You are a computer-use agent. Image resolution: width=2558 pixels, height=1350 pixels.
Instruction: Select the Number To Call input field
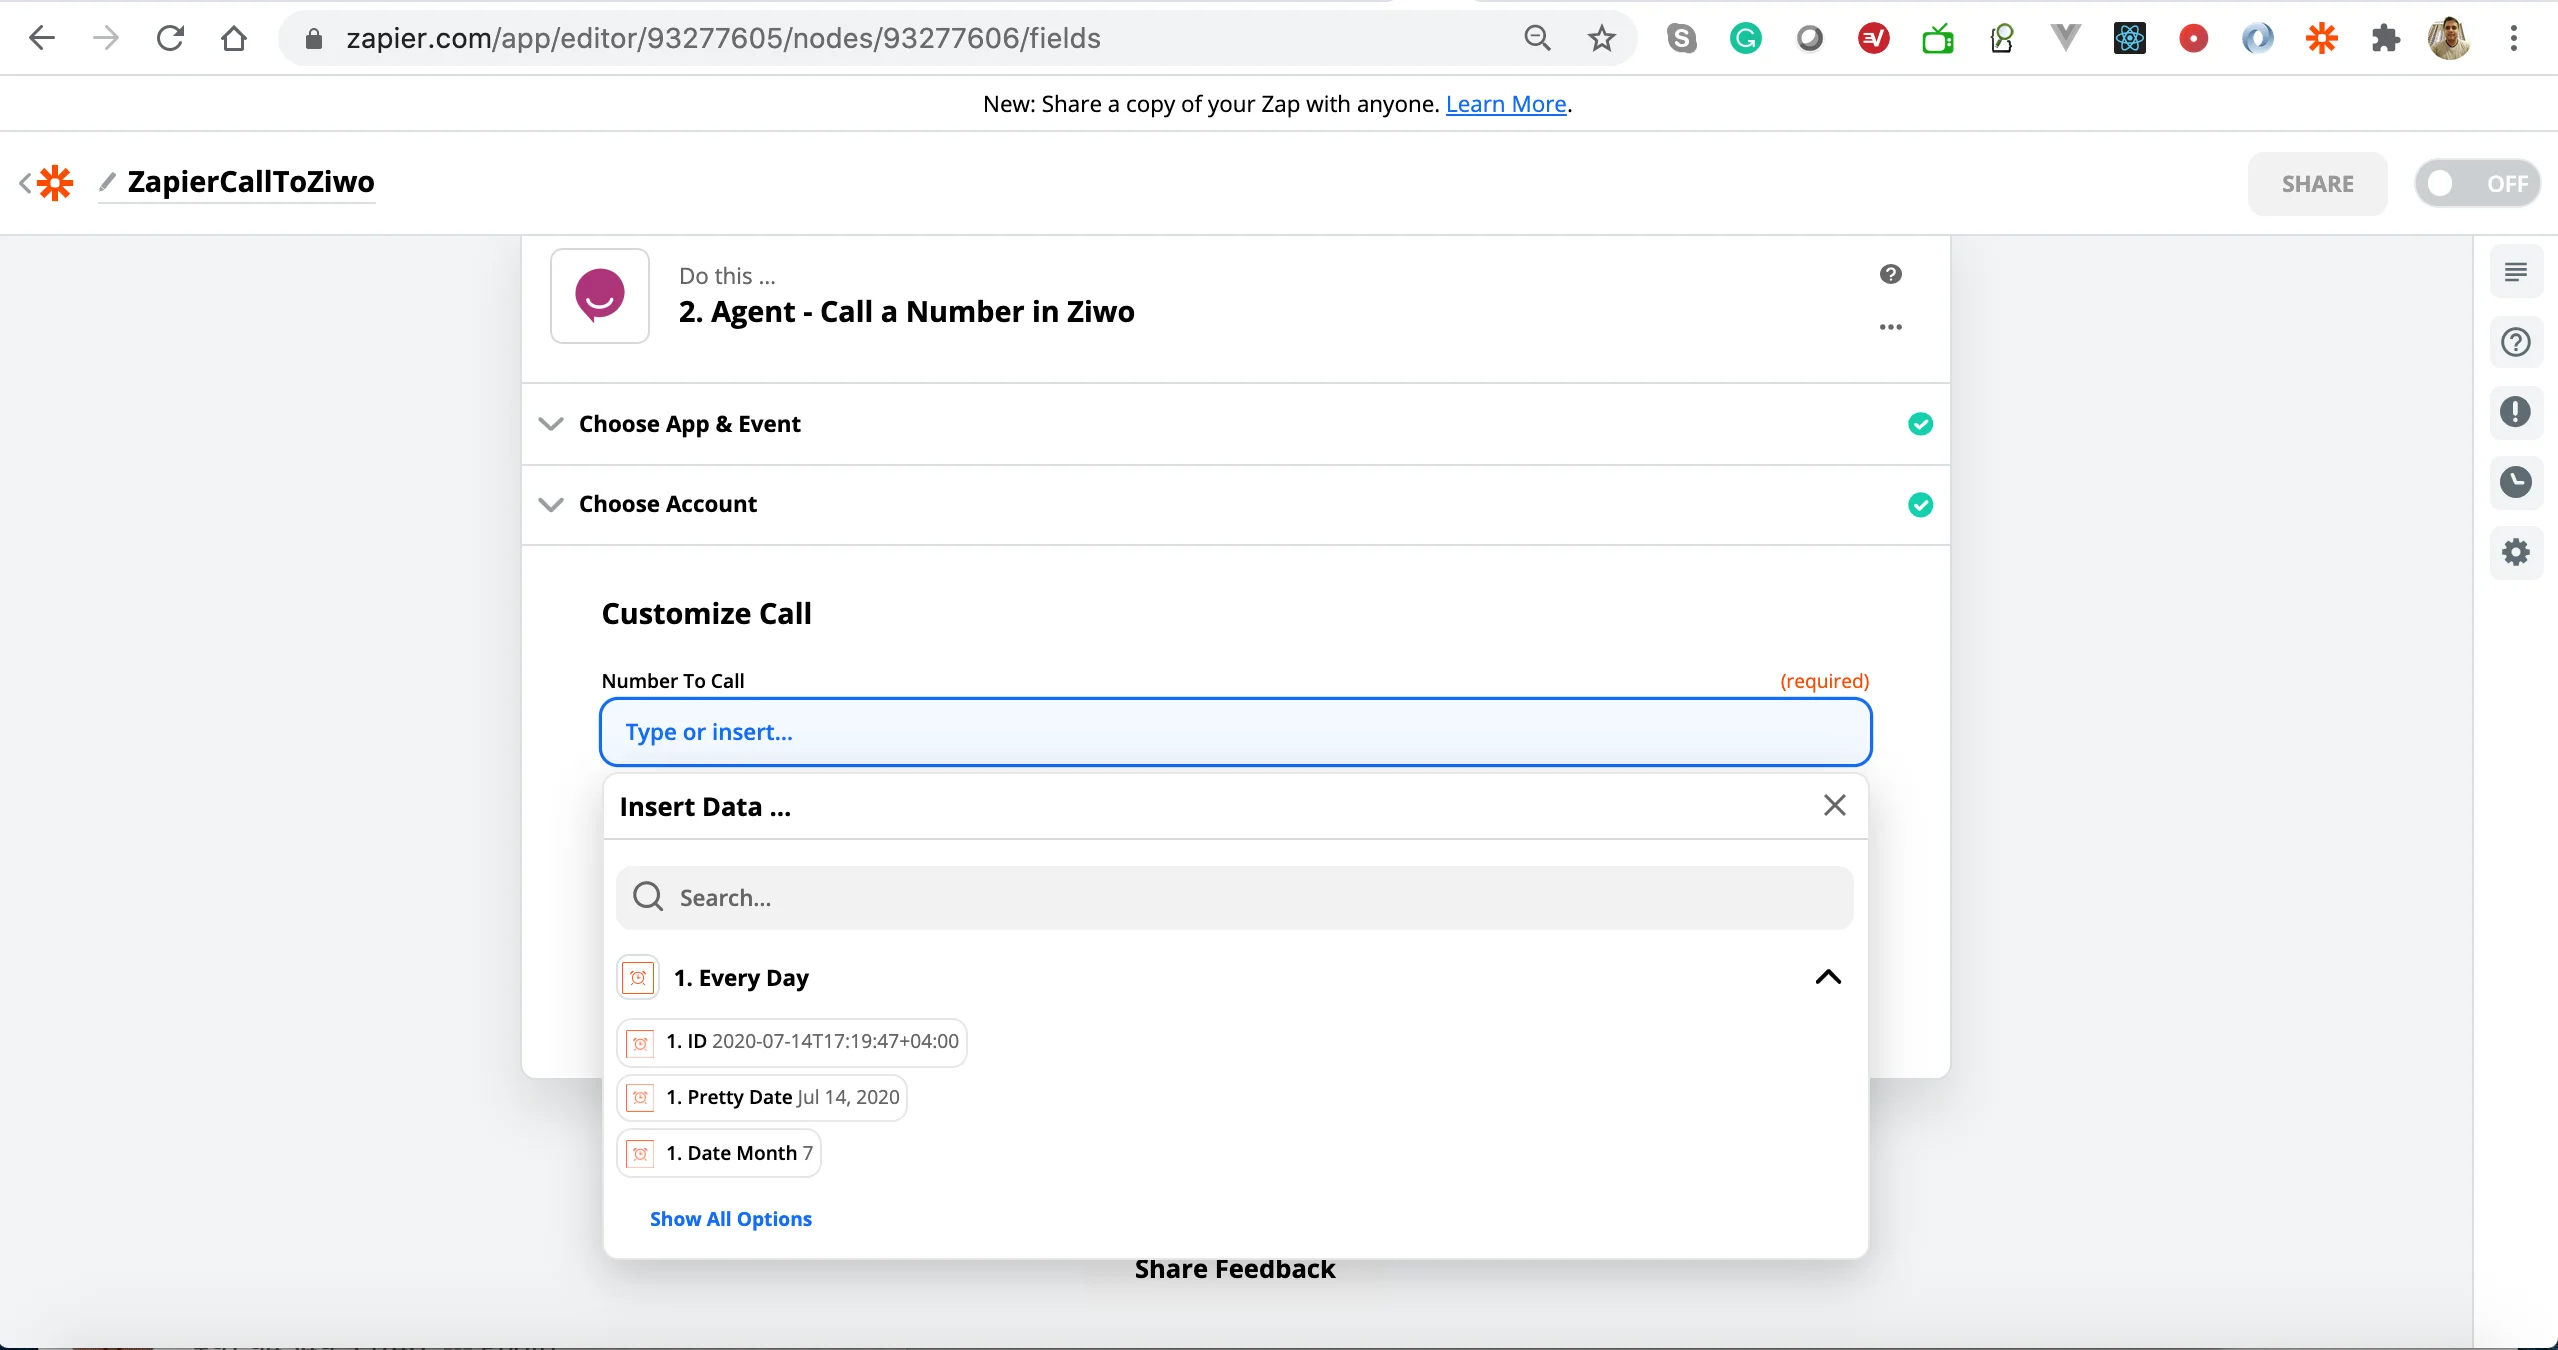pos(1235,731)
